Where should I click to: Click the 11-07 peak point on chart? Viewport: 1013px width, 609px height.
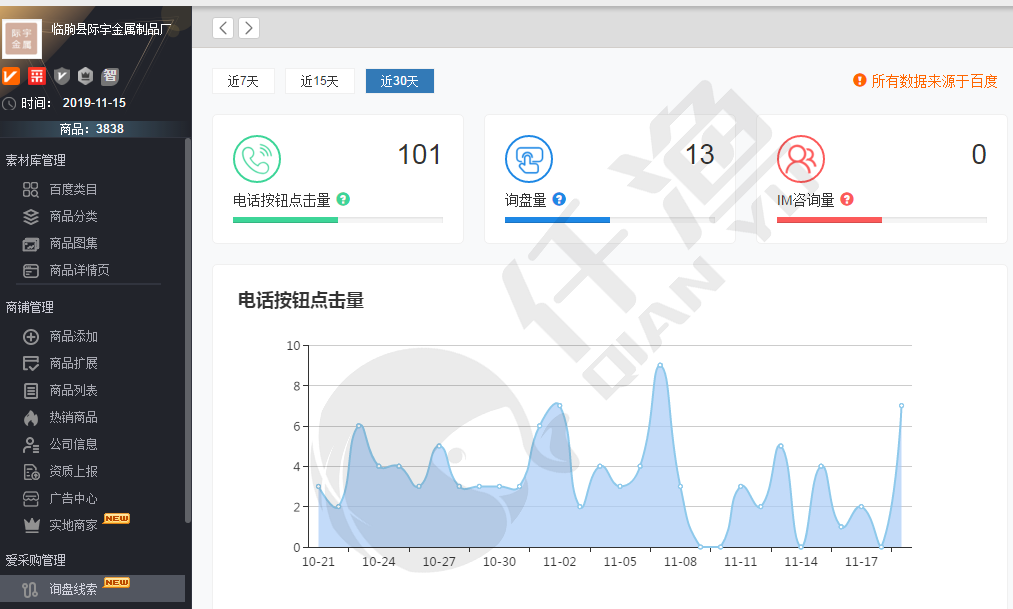(x=660, y=365)
